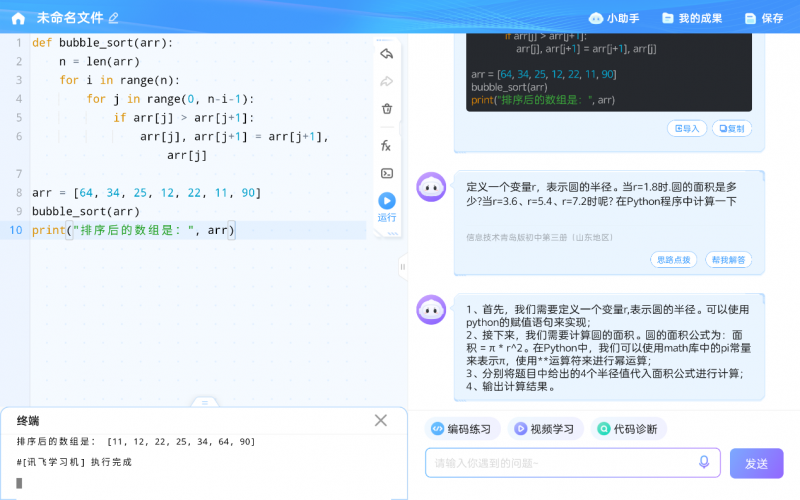Collapse terminal via handle above 终端

point(205,403)
